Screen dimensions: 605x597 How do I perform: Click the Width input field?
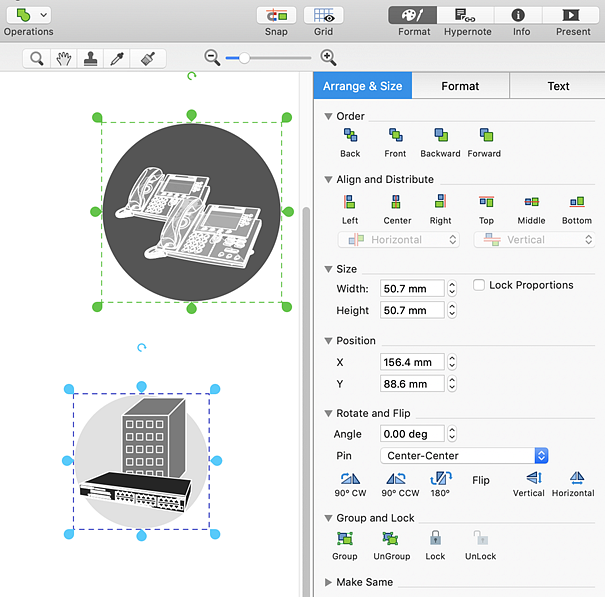411,288
